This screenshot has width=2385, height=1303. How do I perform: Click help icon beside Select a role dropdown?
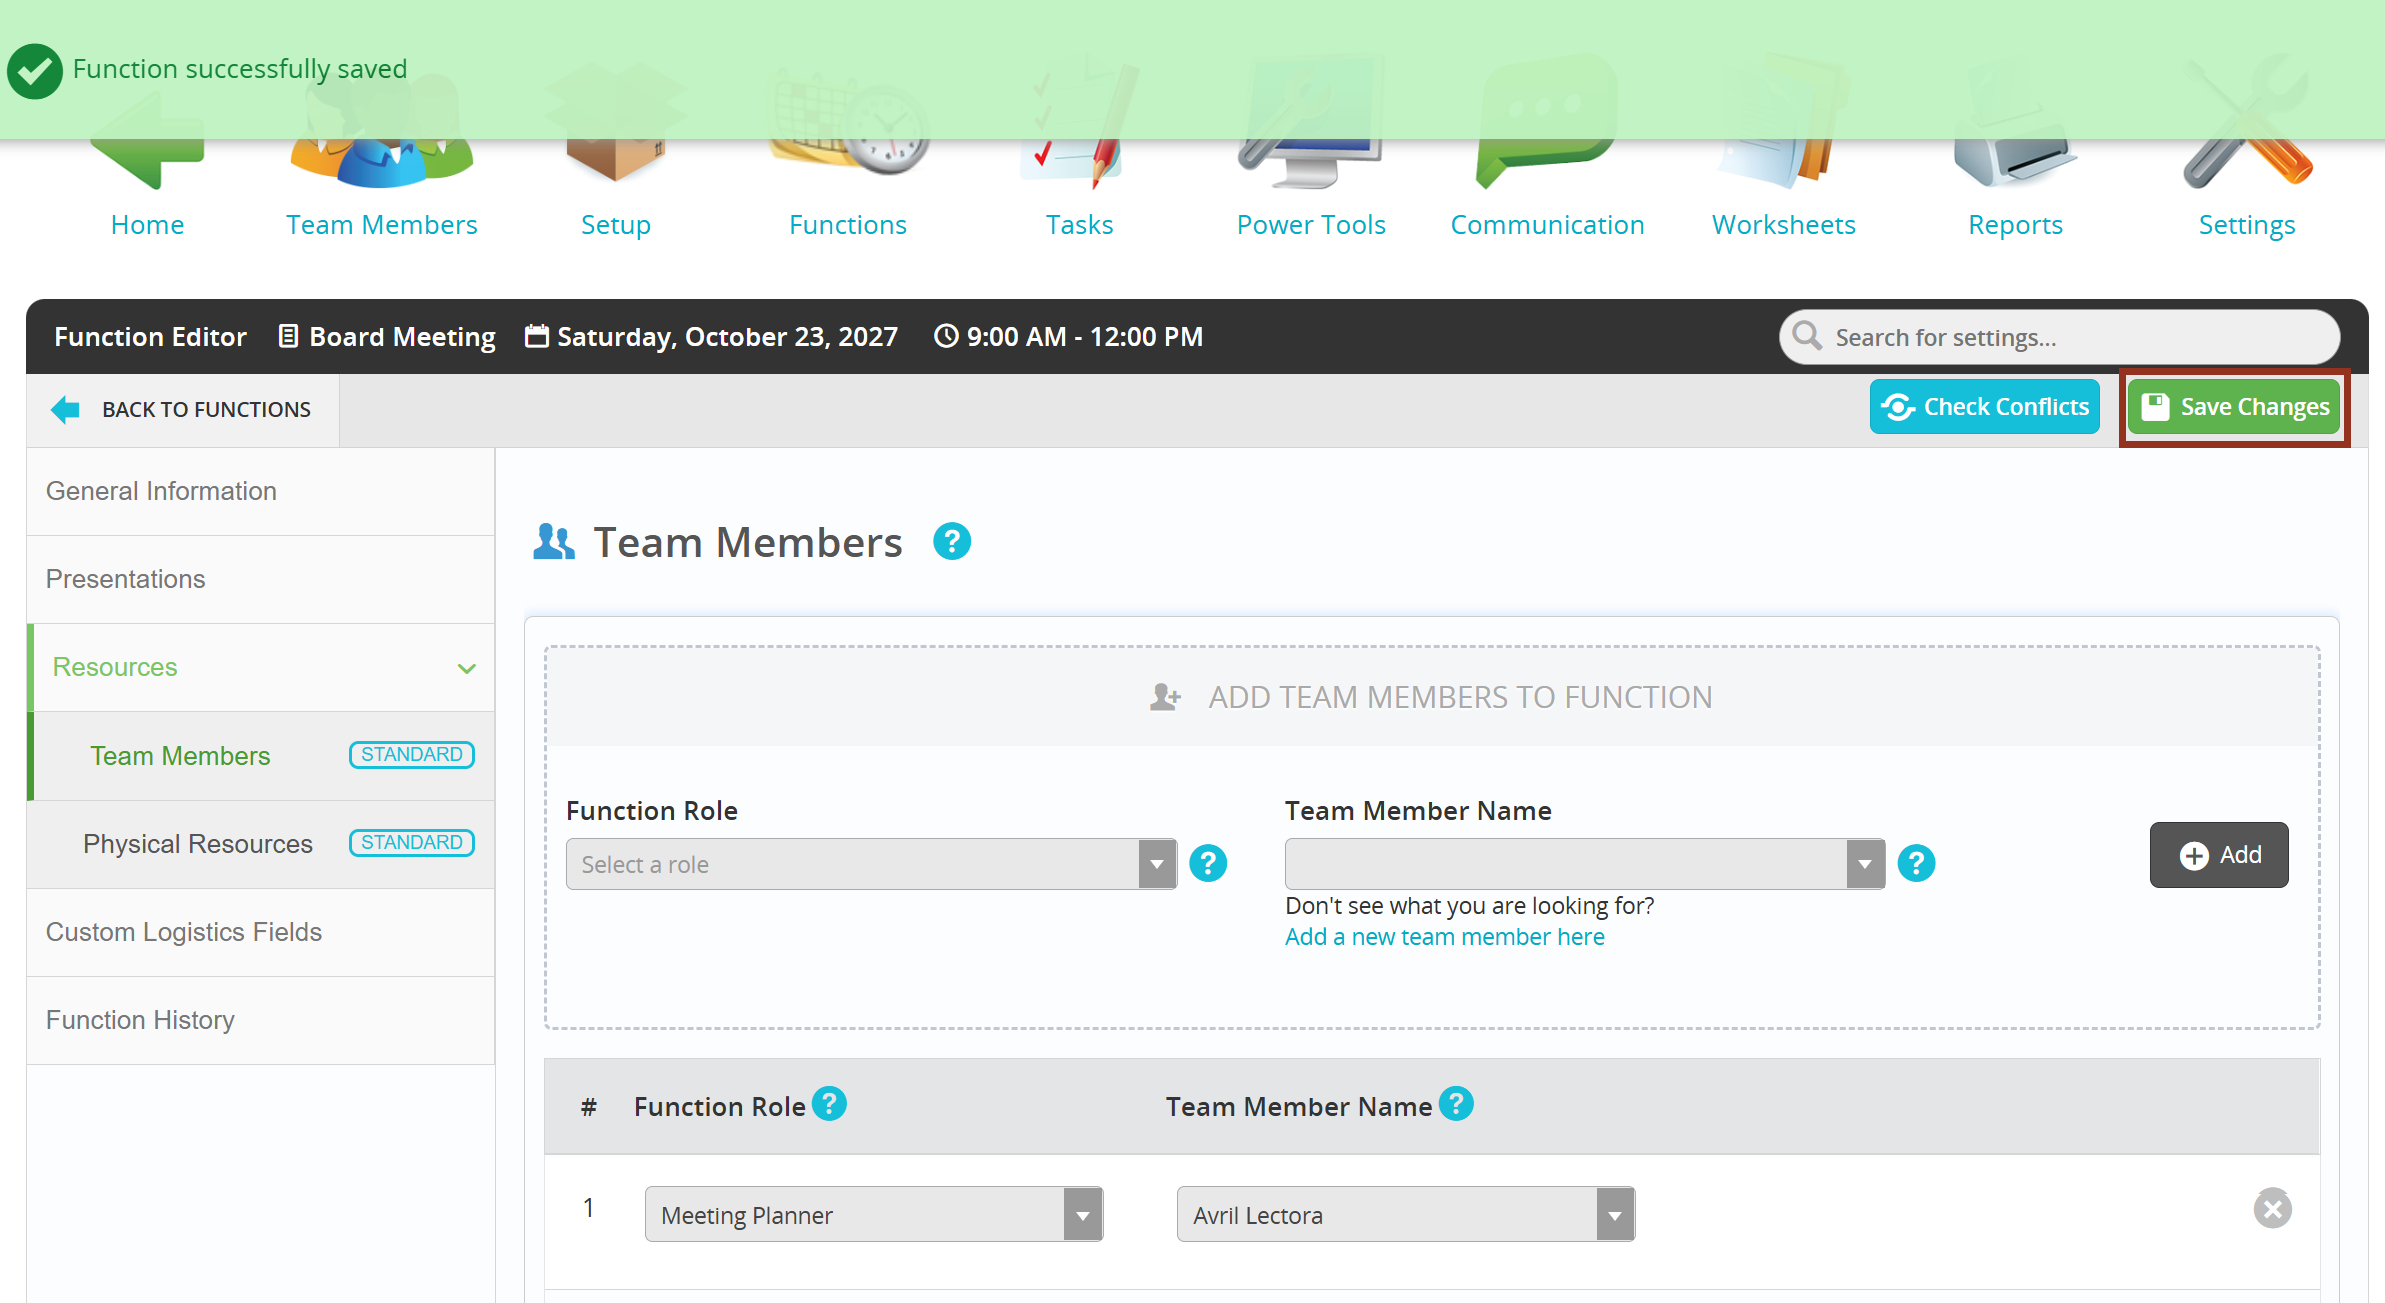coord(1208,863)
